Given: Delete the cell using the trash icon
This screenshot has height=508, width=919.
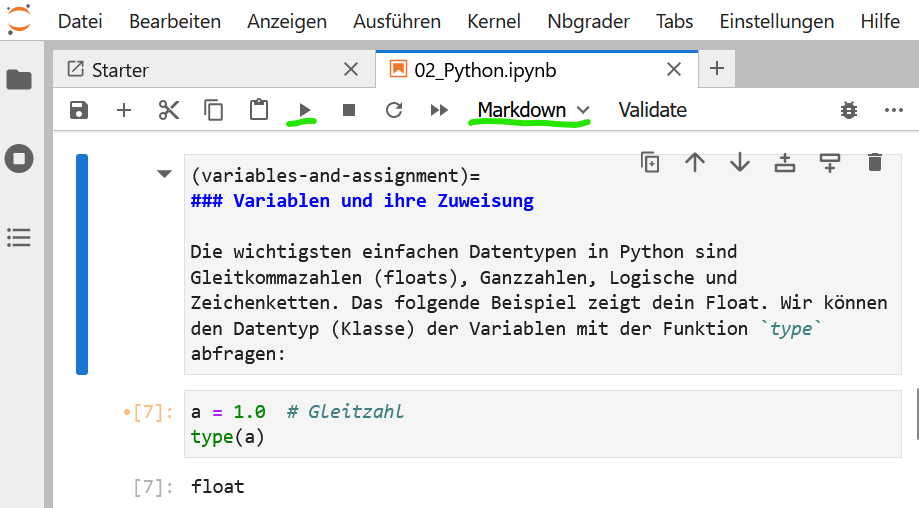Looking at the screenshot, I should tap(875, 162).
